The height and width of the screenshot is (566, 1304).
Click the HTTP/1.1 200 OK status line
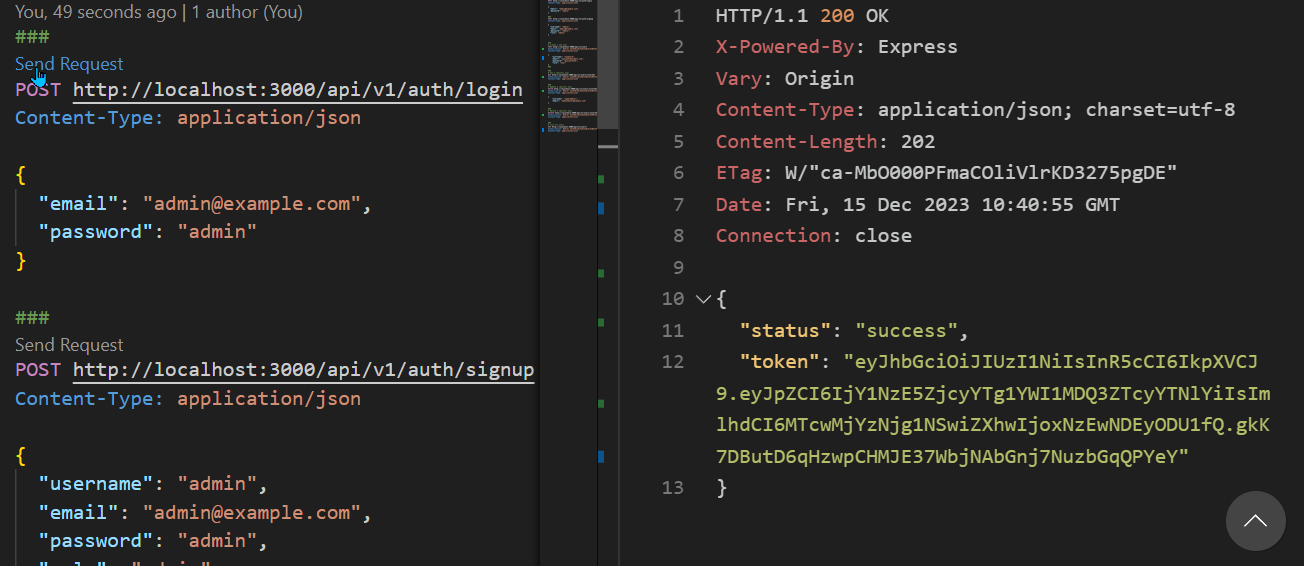coord(802,16)
